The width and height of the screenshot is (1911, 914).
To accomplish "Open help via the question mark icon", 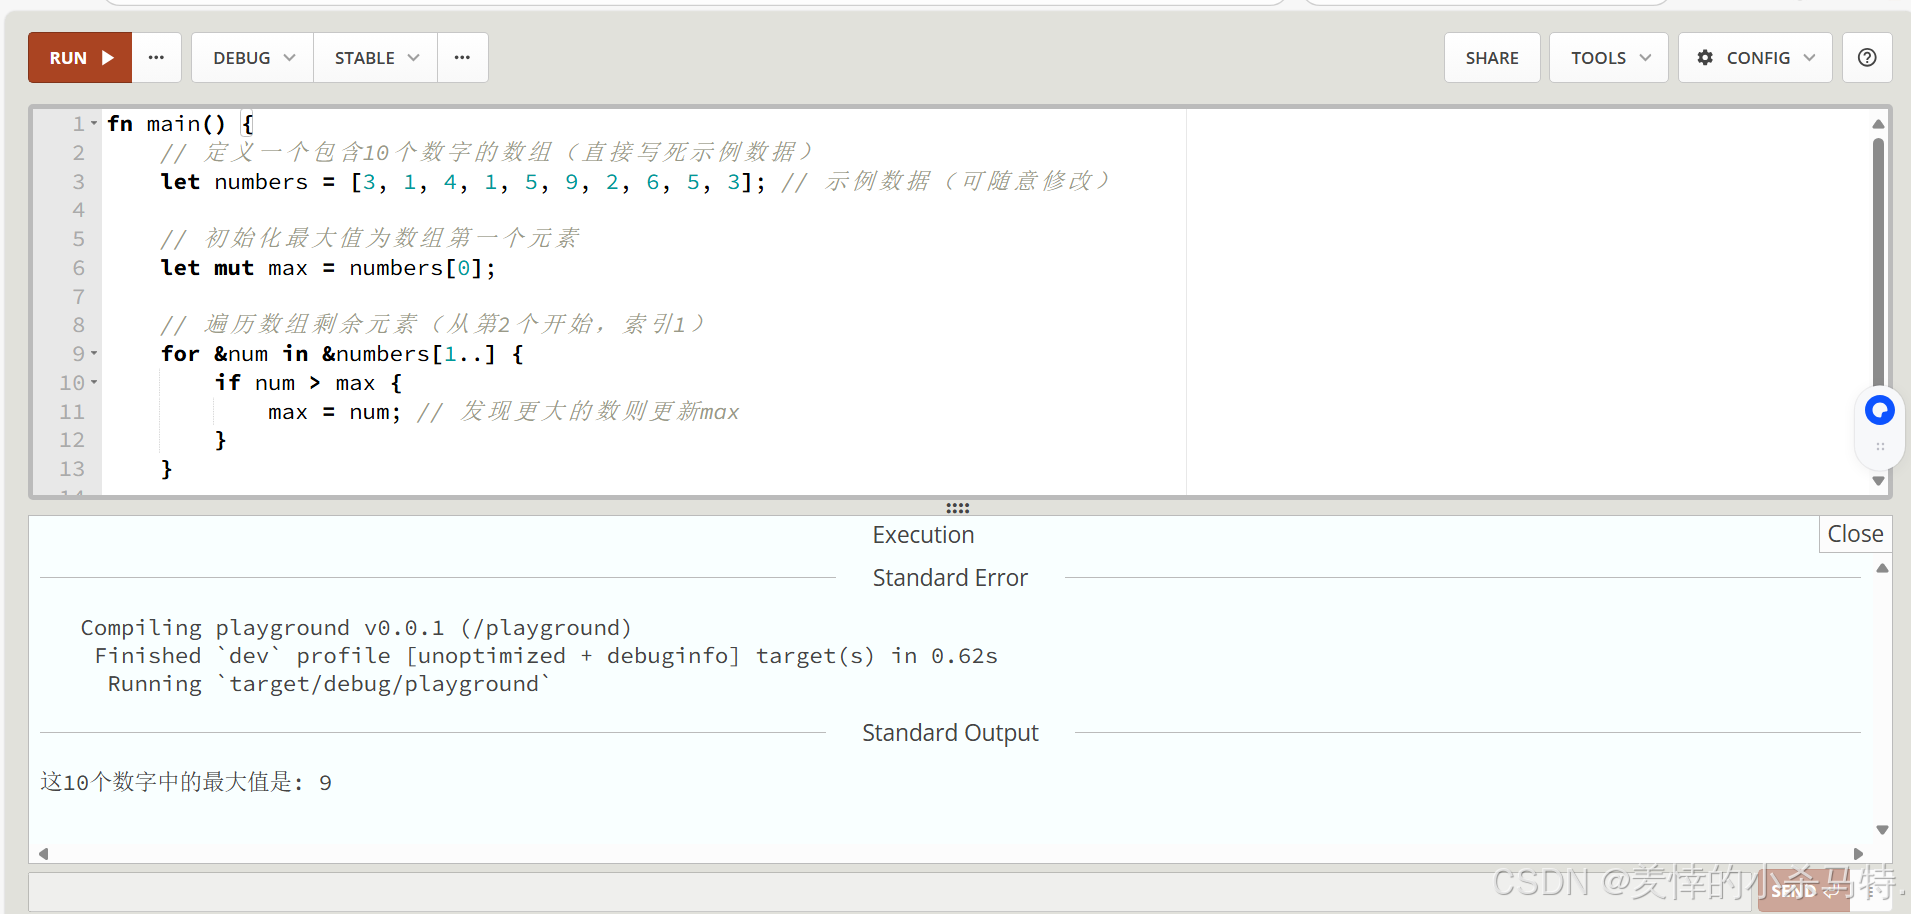I will tap(1867, 58).
